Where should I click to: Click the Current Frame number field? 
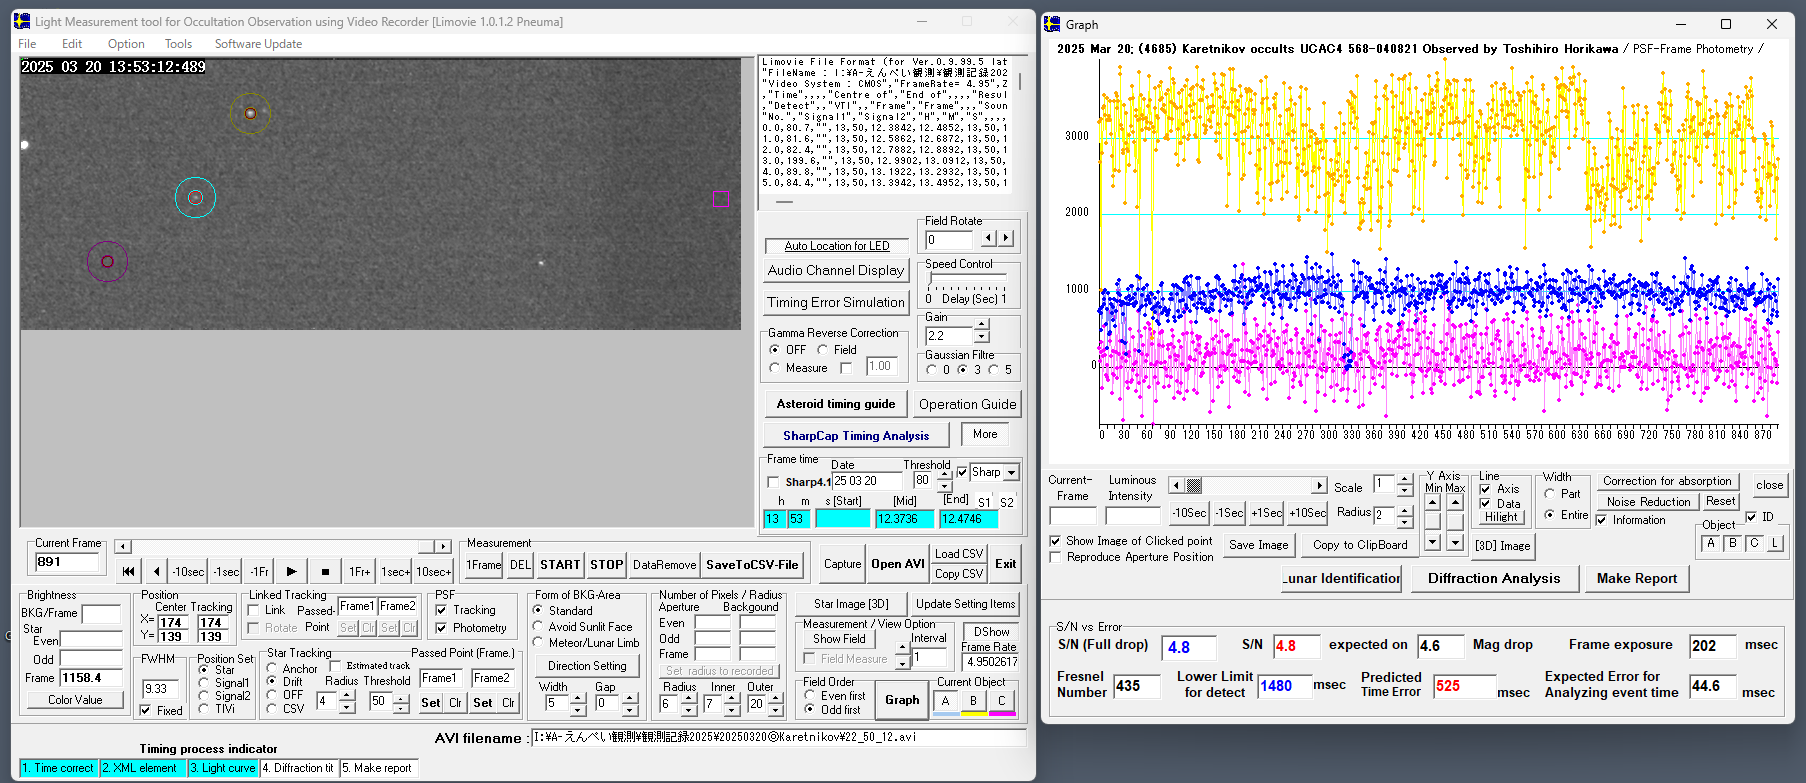(67, 562)
